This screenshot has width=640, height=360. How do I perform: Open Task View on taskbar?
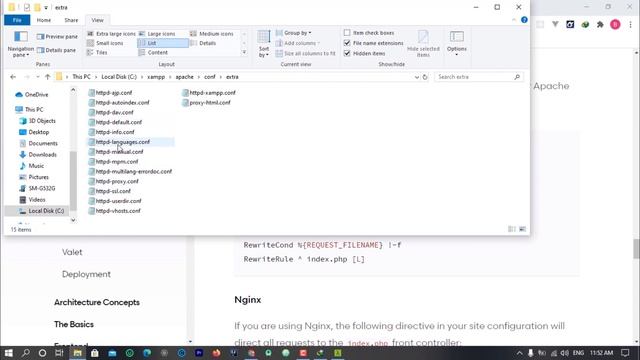(60, 353)
